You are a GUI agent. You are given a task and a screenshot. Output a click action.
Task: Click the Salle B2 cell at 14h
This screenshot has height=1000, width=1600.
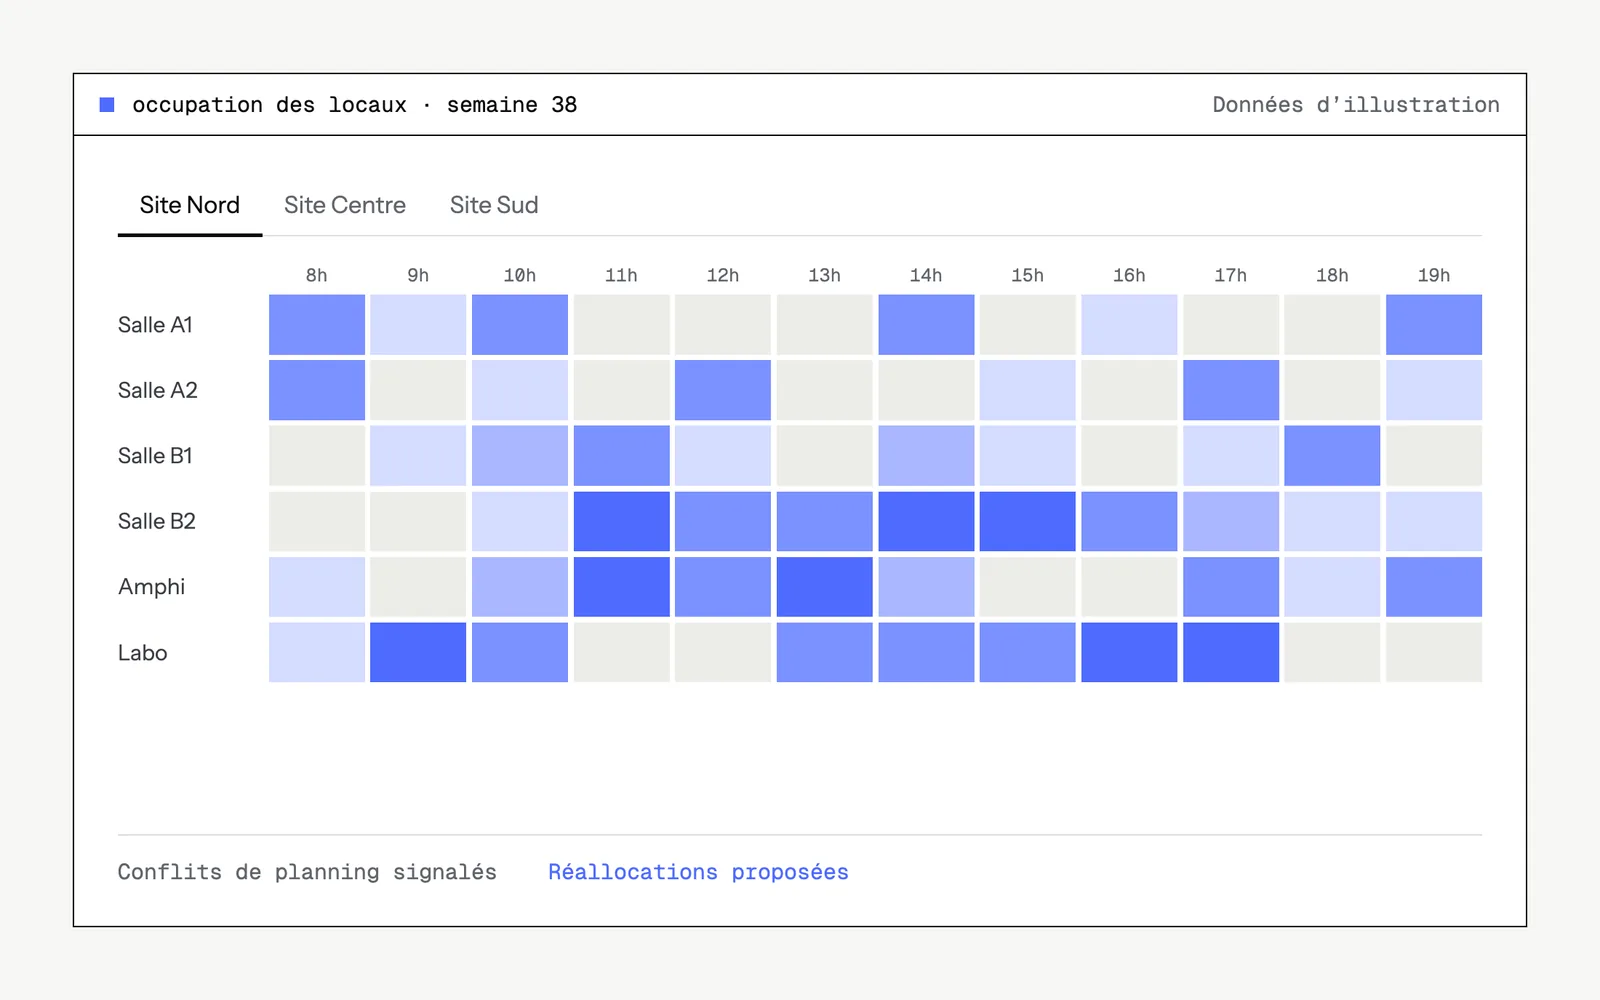point(926,521)
